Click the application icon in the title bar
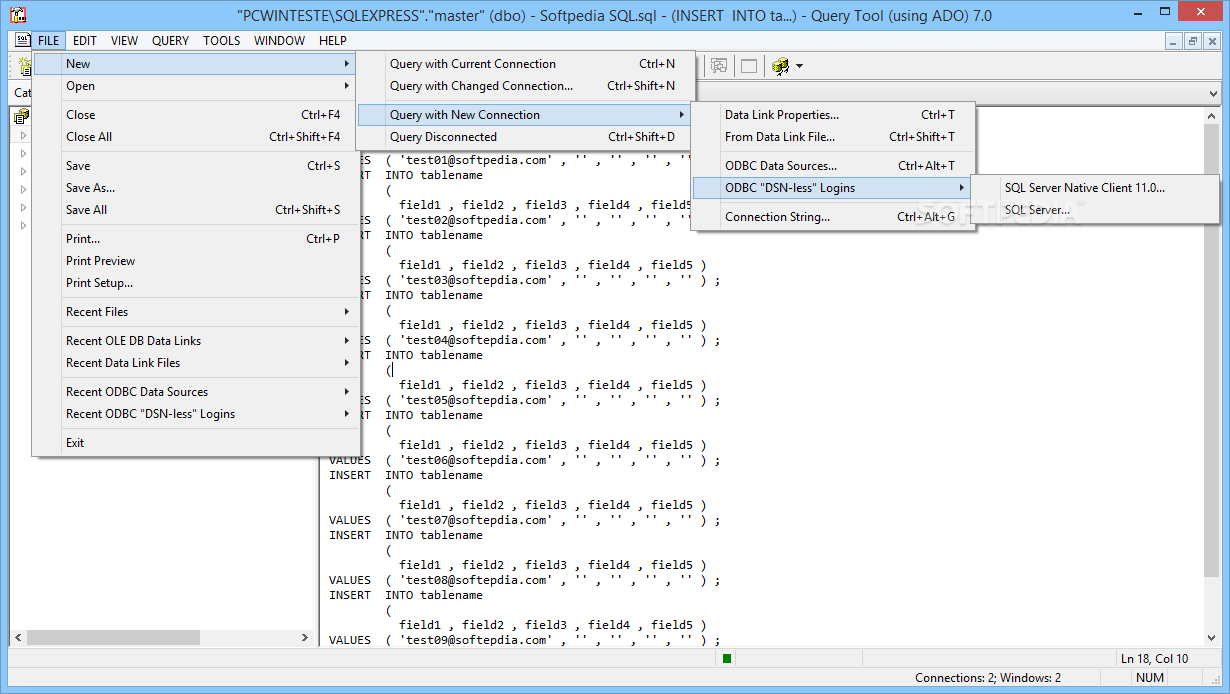This screenshot has height=694, width=1230. [17, 15]
